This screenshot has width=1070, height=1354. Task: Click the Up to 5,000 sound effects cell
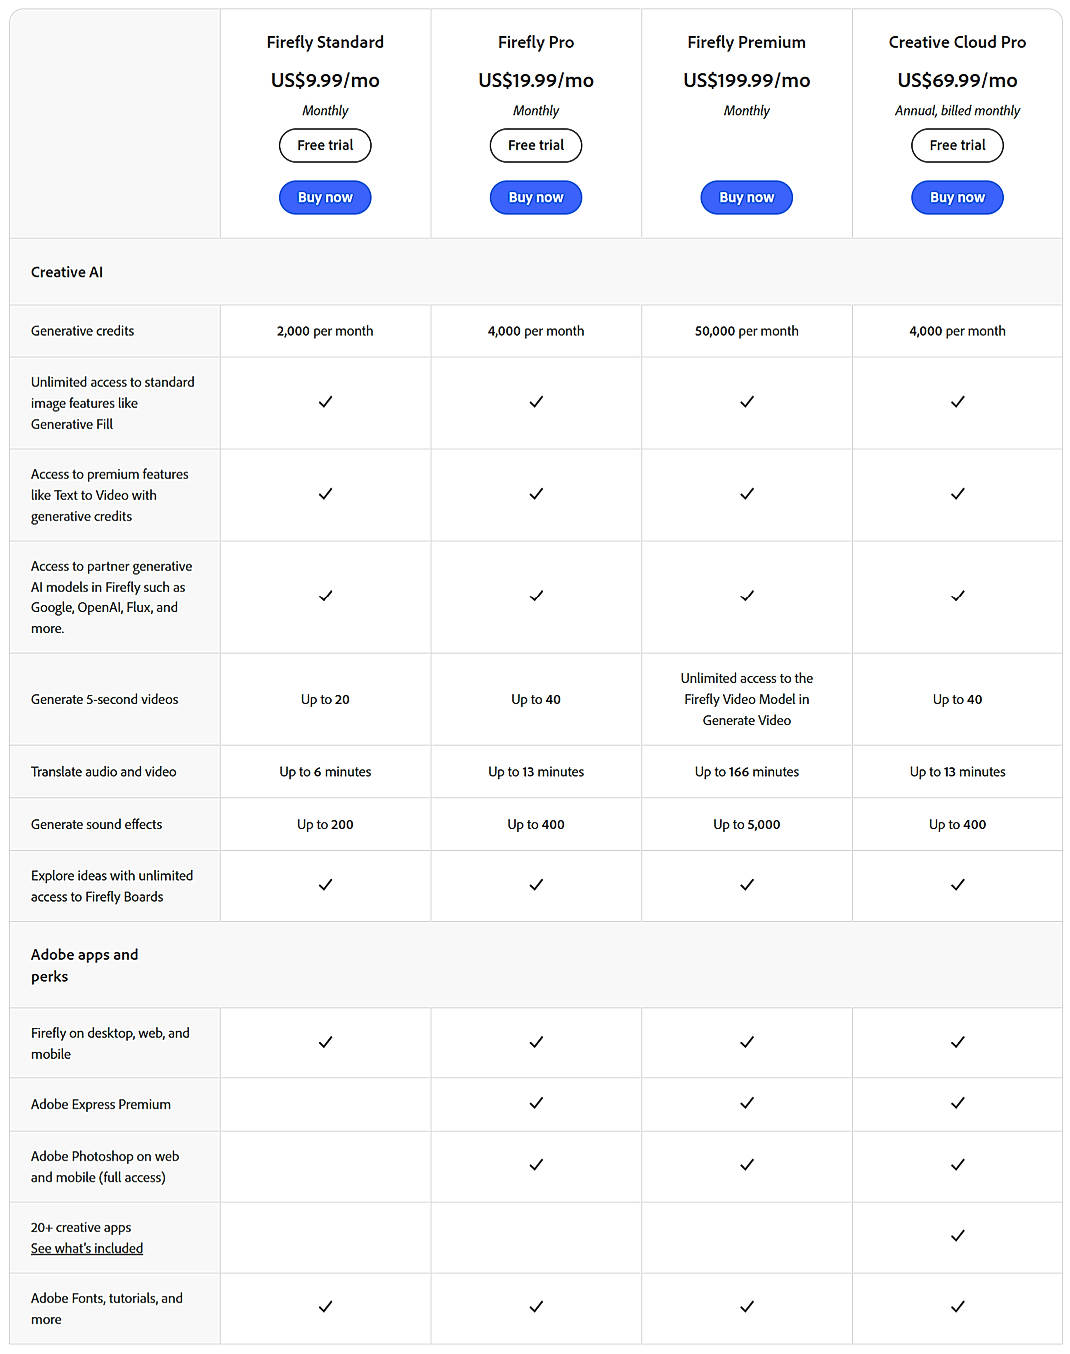click(746, 824)
